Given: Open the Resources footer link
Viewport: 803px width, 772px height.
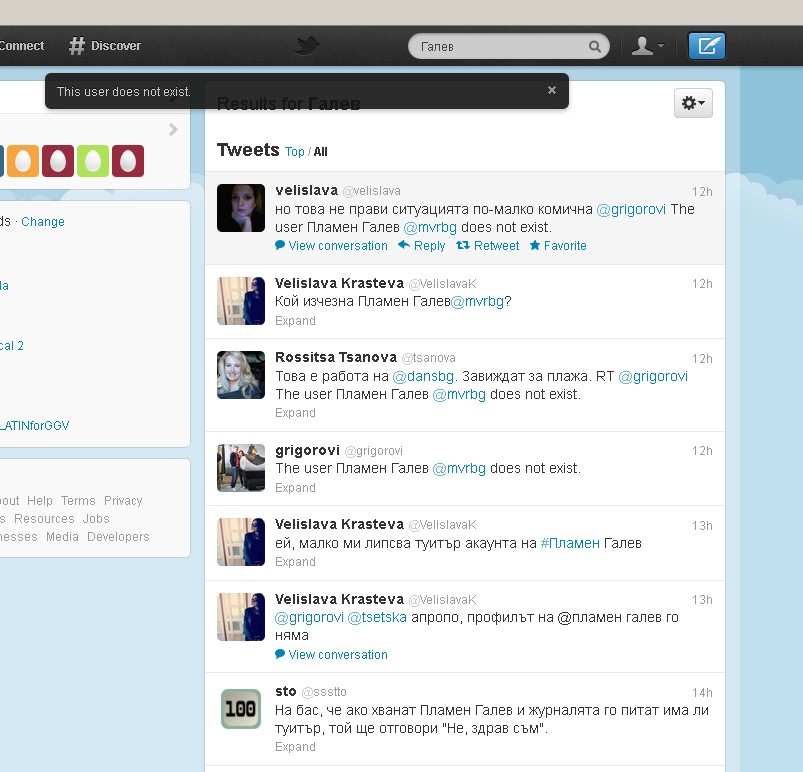Looking at the screenshot, I should click(45, 518).
